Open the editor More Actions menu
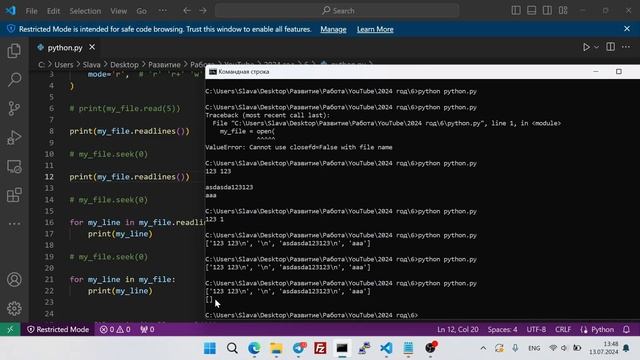The image size is (640, 360). pos(626,47)
